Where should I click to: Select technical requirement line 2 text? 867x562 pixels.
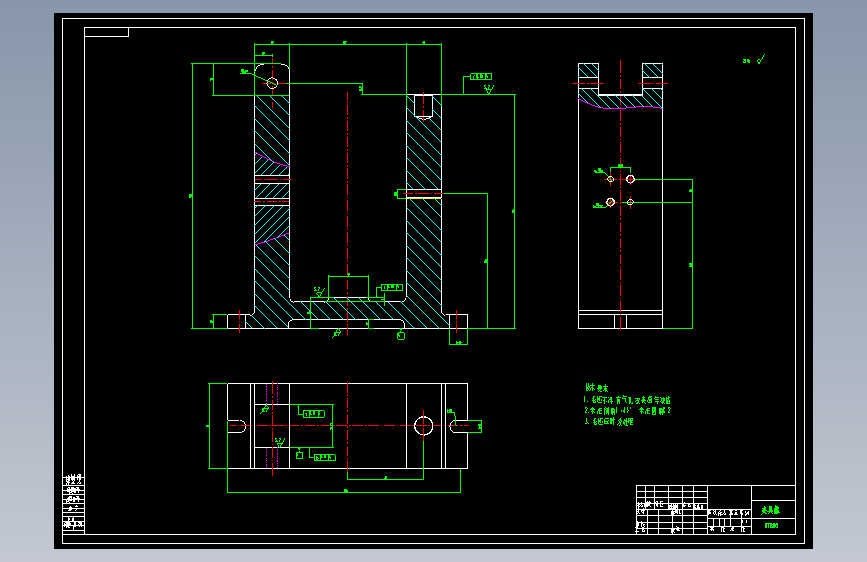pos(628,410)
